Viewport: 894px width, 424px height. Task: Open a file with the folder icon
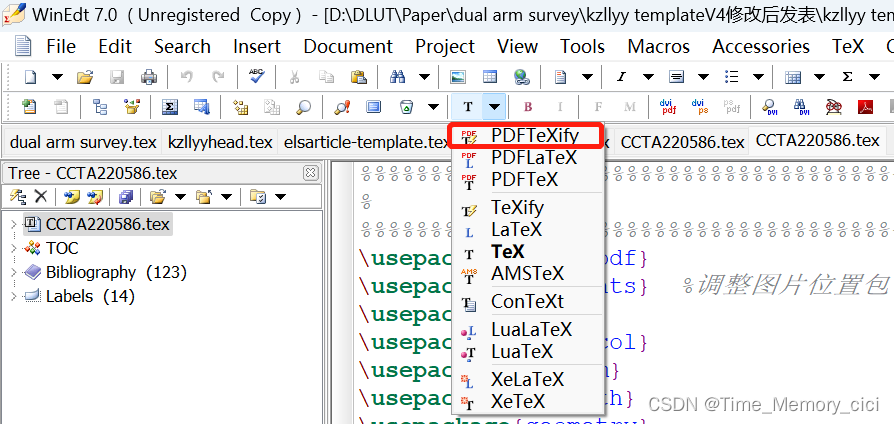point(85,76)
